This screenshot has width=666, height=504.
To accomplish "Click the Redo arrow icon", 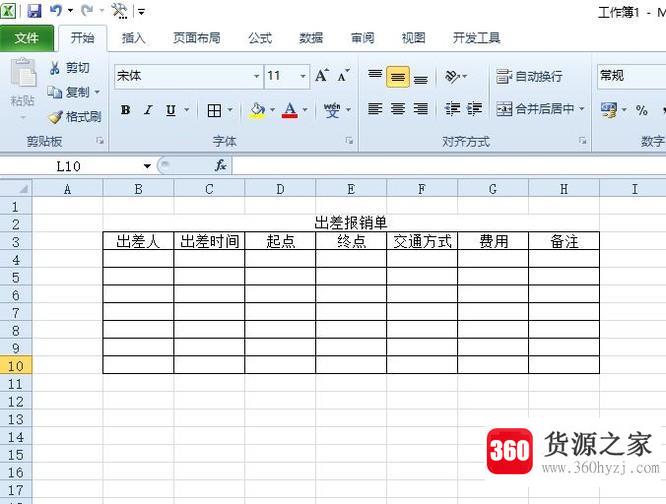I will pos(87,10).
